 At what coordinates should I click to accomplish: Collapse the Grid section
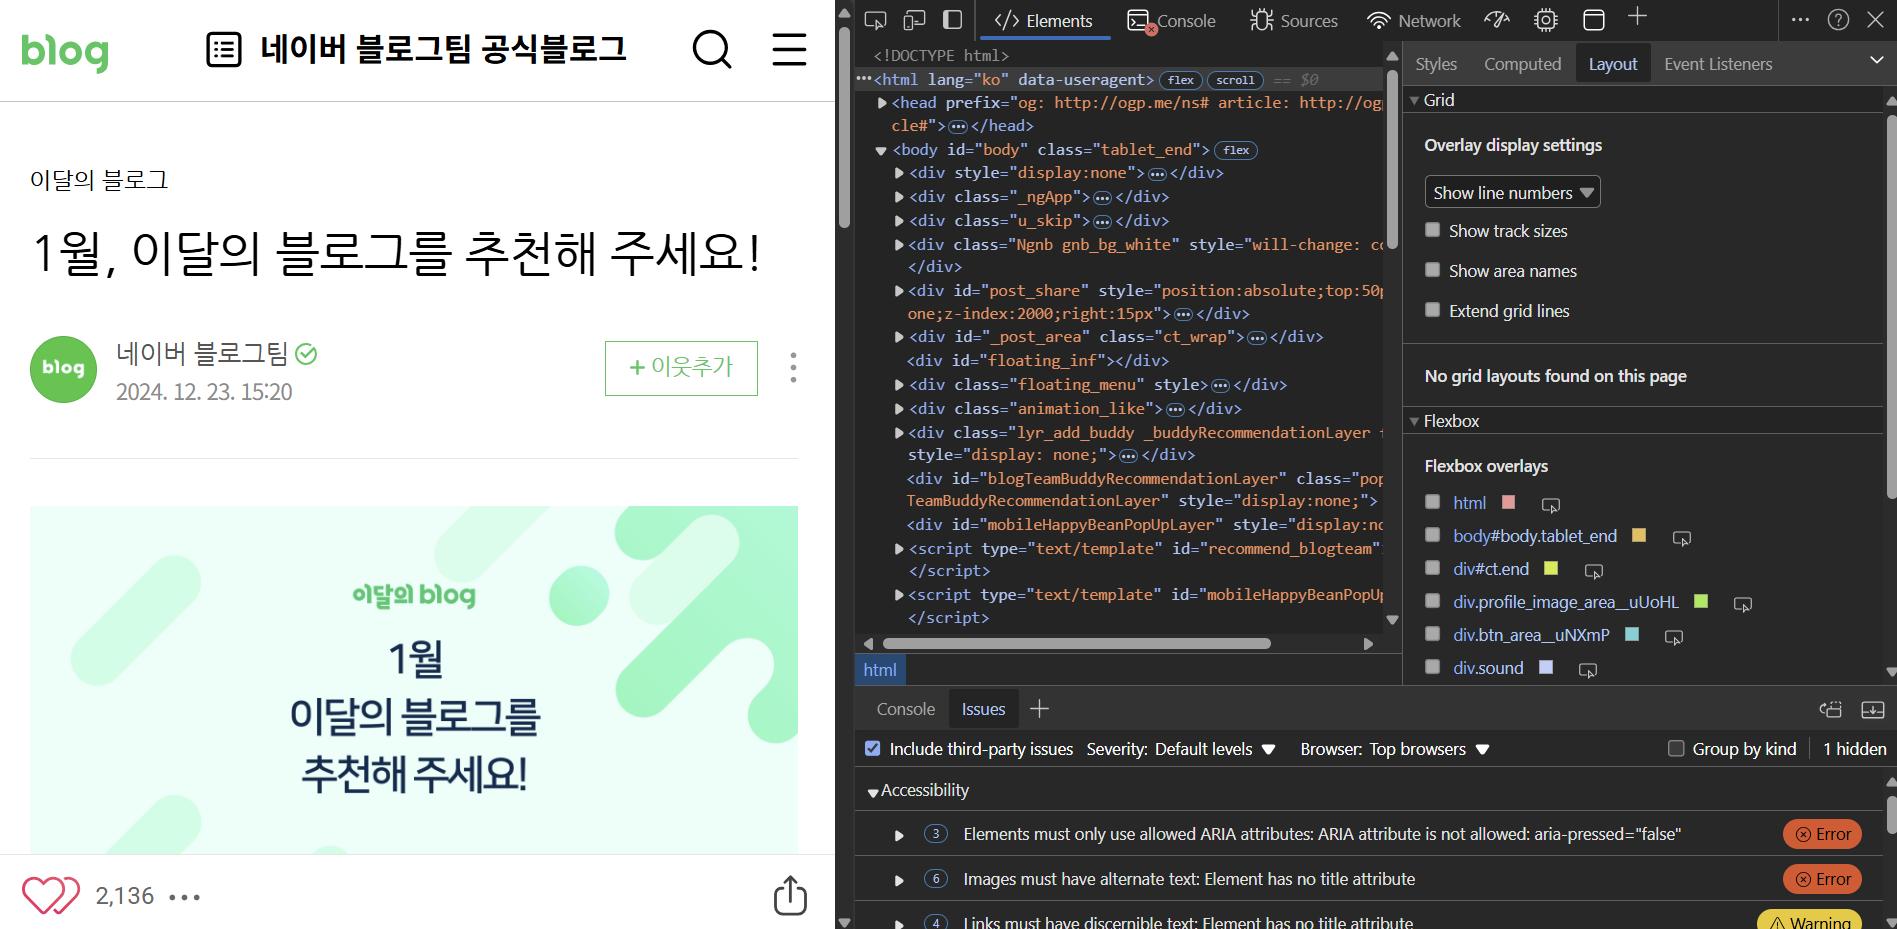[x=1415, y=100]
